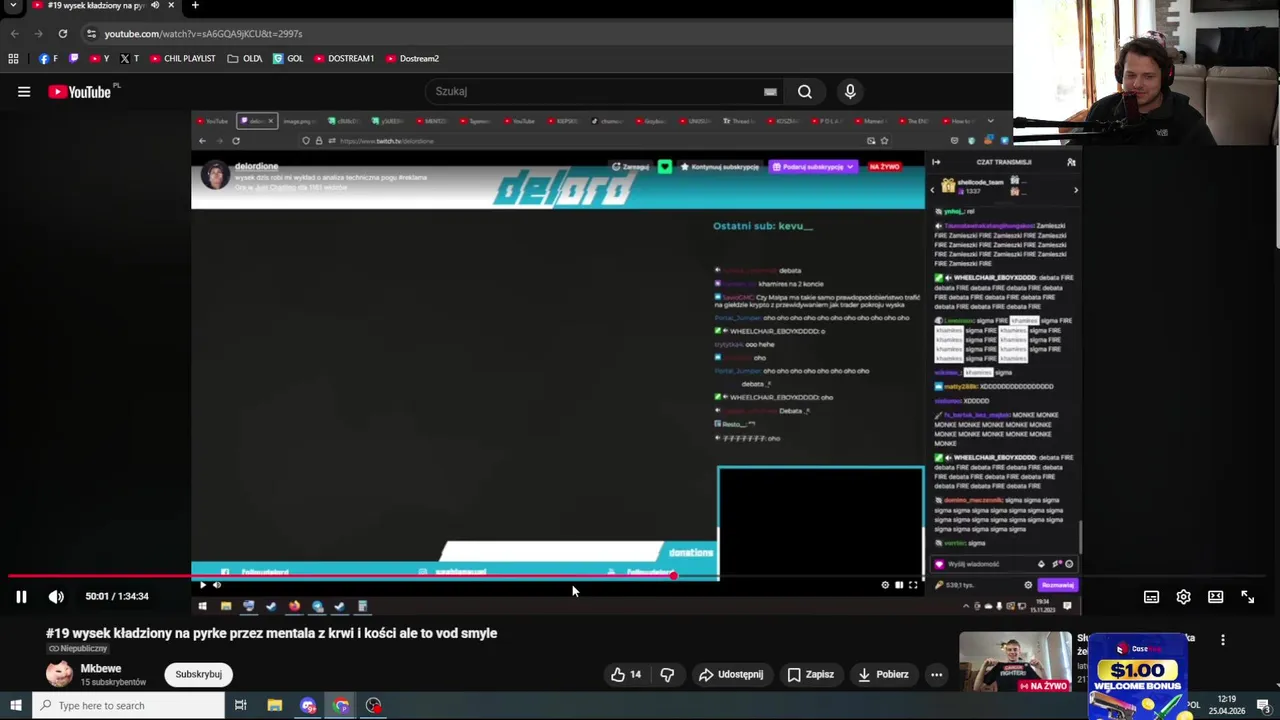Click the Niepubliczny unlisted badge
The image size is (1280, 720).
tap(78, 649)
